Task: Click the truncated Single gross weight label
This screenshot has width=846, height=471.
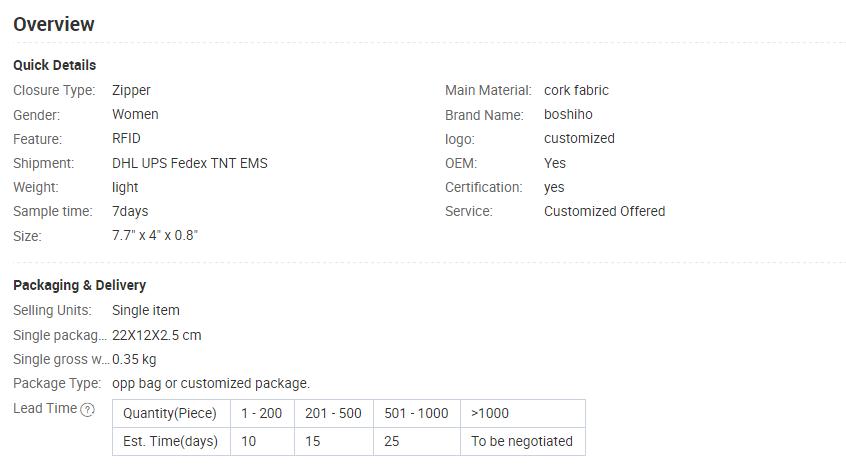Action: 61,359
